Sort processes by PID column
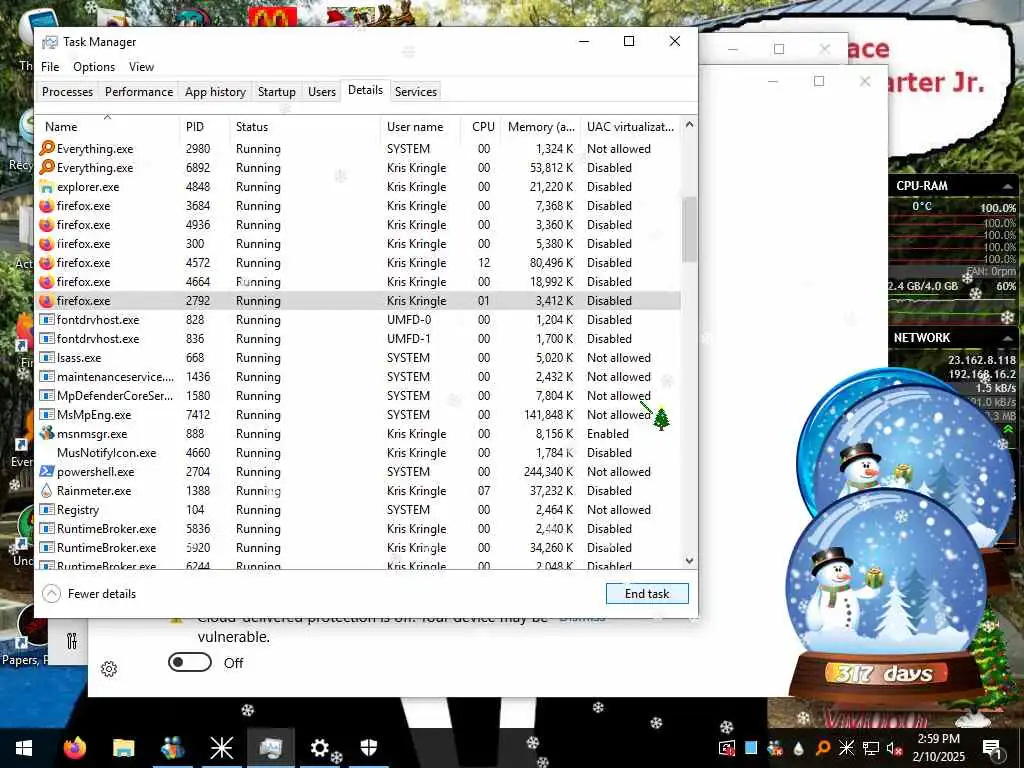1024x768 pixels. [x=204, y=127]
